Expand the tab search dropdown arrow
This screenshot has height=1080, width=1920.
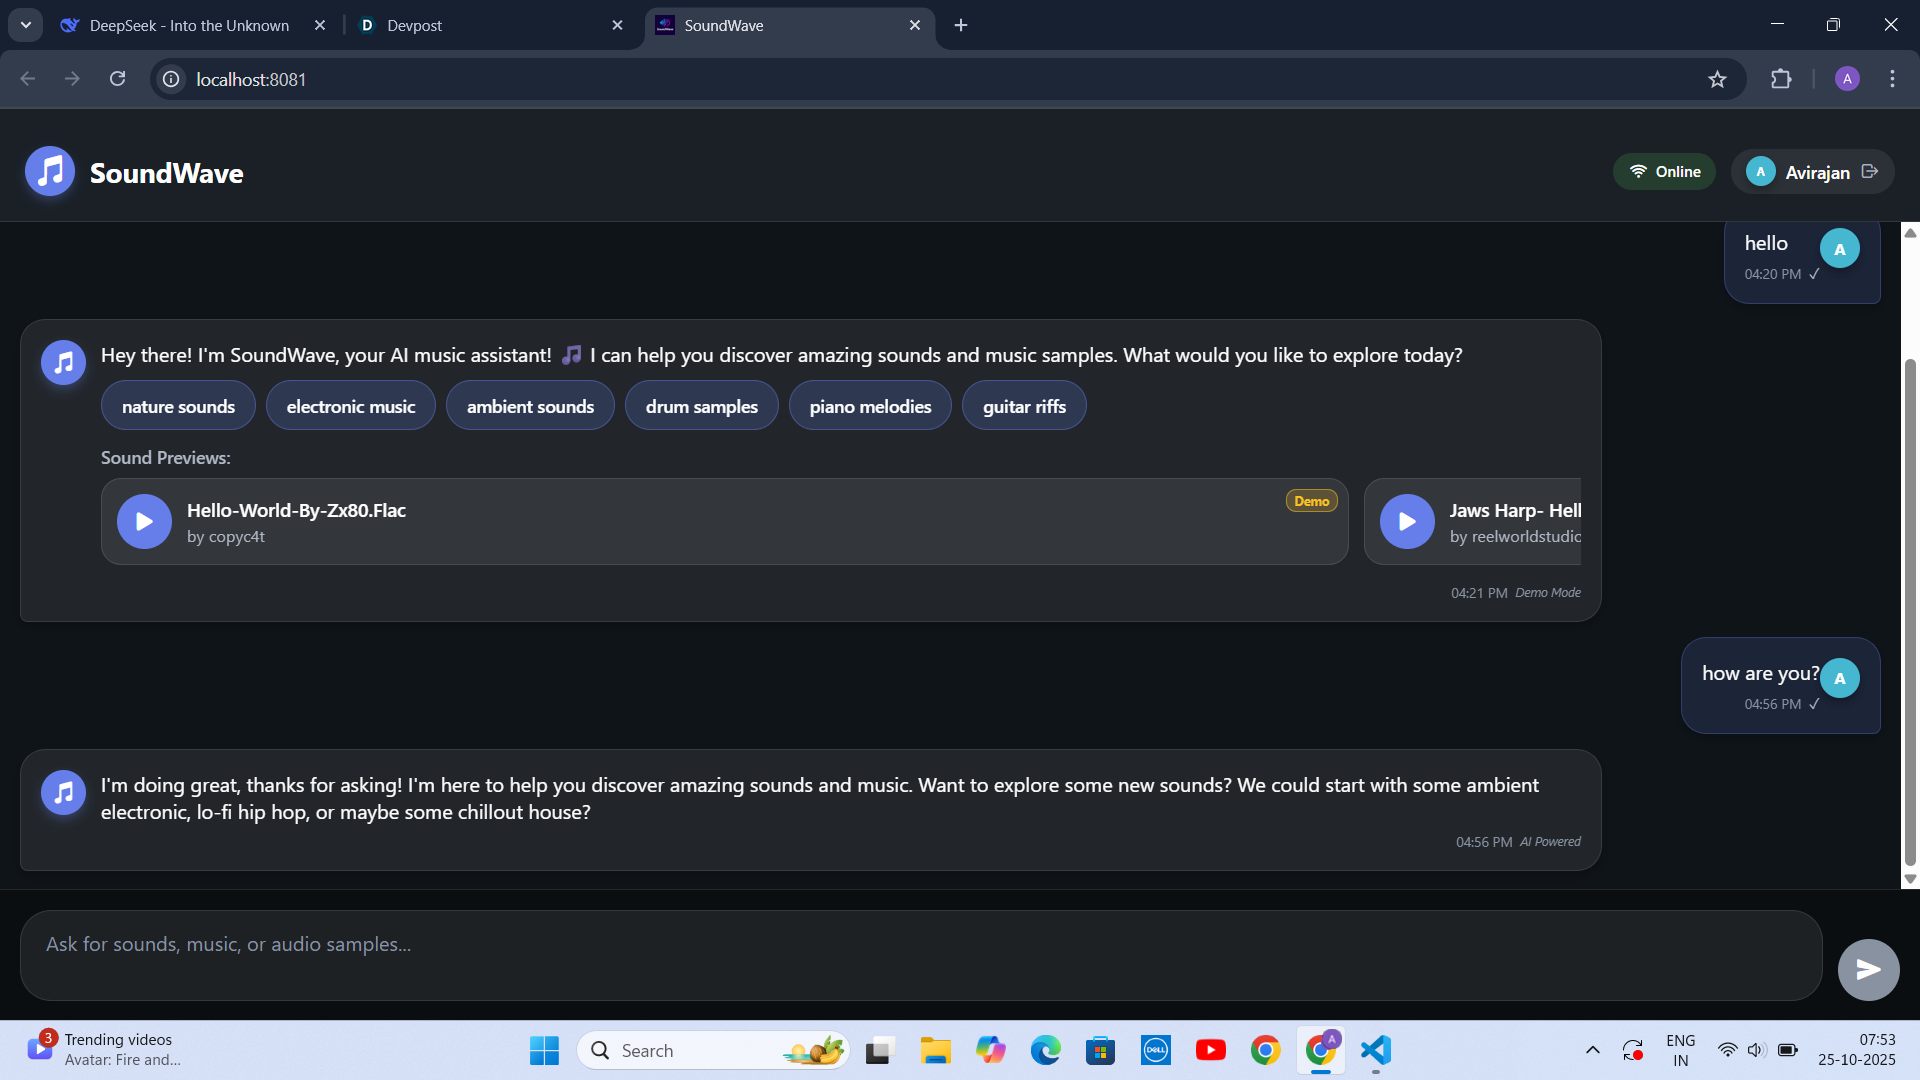(26, 25)
